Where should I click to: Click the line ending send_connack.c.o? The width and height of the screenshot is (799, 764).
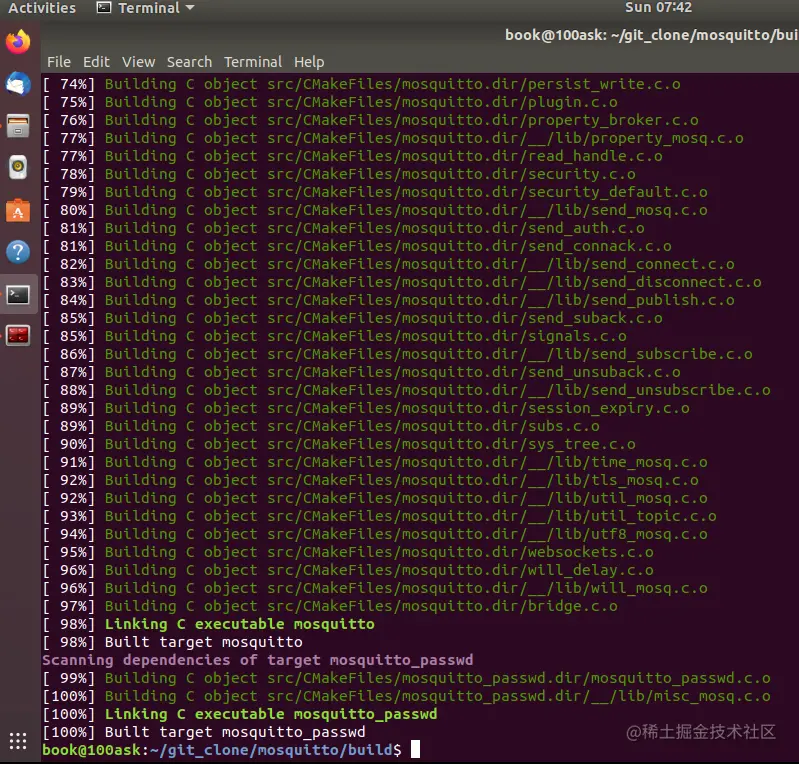click(357, 246)
